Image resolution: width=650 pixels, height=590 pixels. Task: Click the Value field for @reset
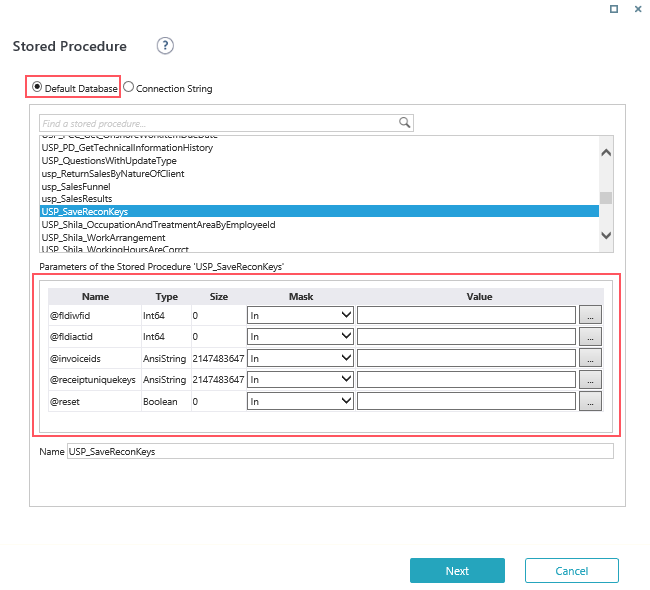(x=466, y=401)
